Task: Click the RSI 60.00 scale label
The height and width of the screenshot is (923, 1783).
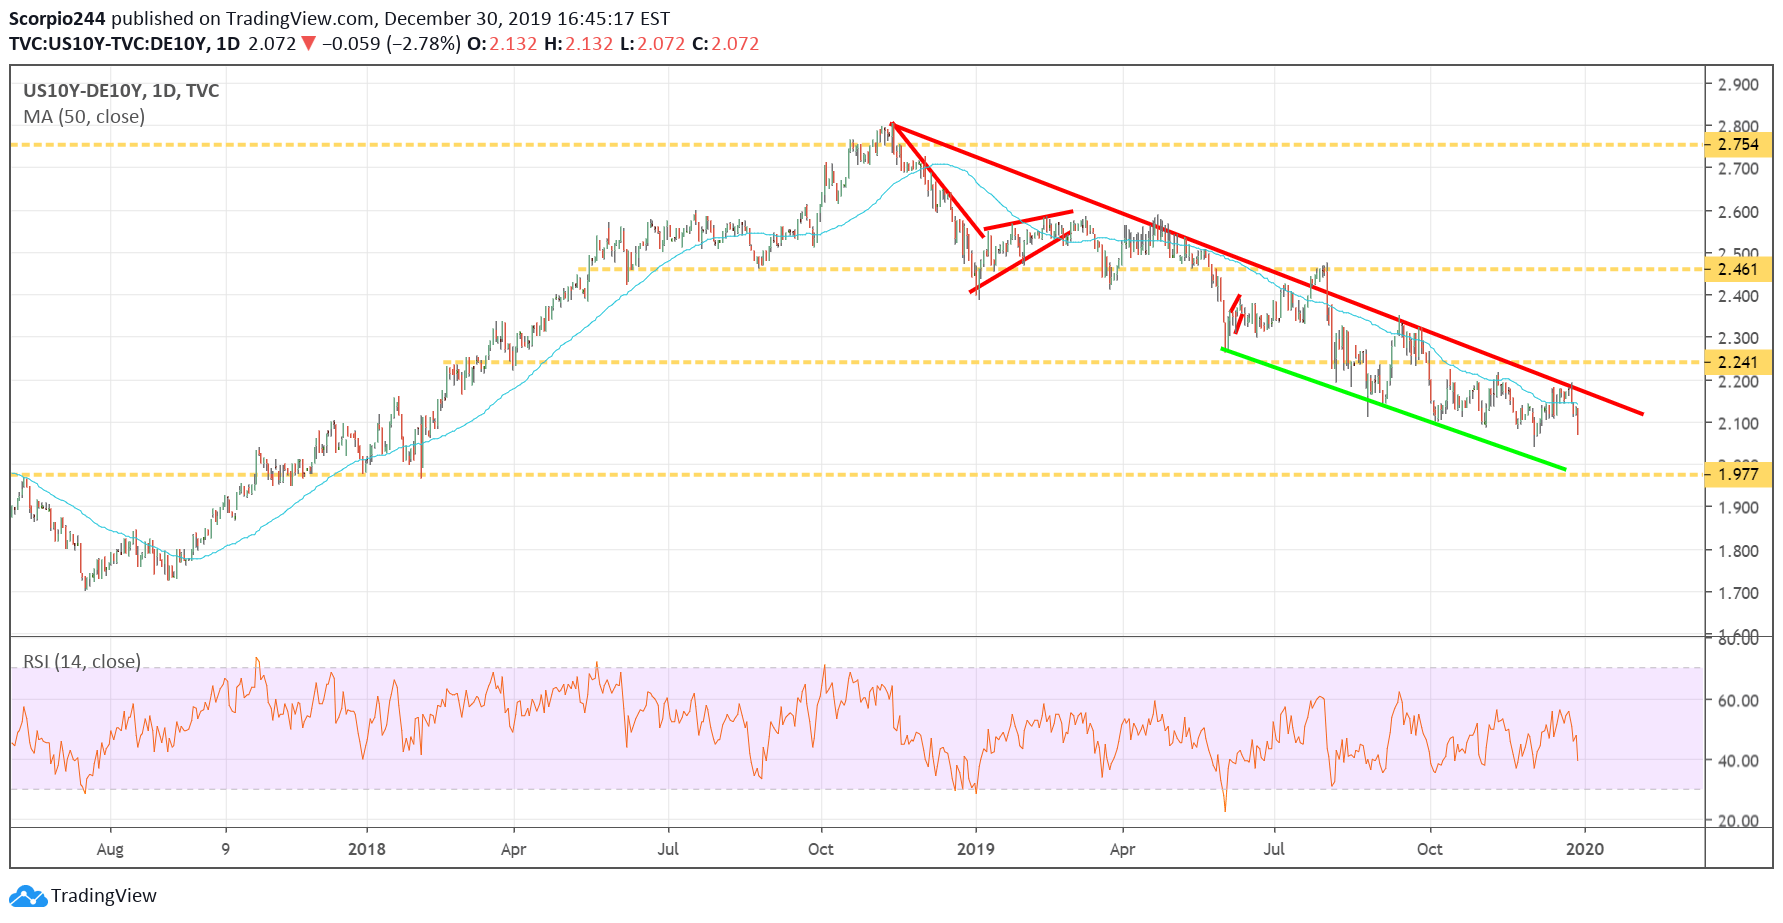Action: [x=1738, y=701]
